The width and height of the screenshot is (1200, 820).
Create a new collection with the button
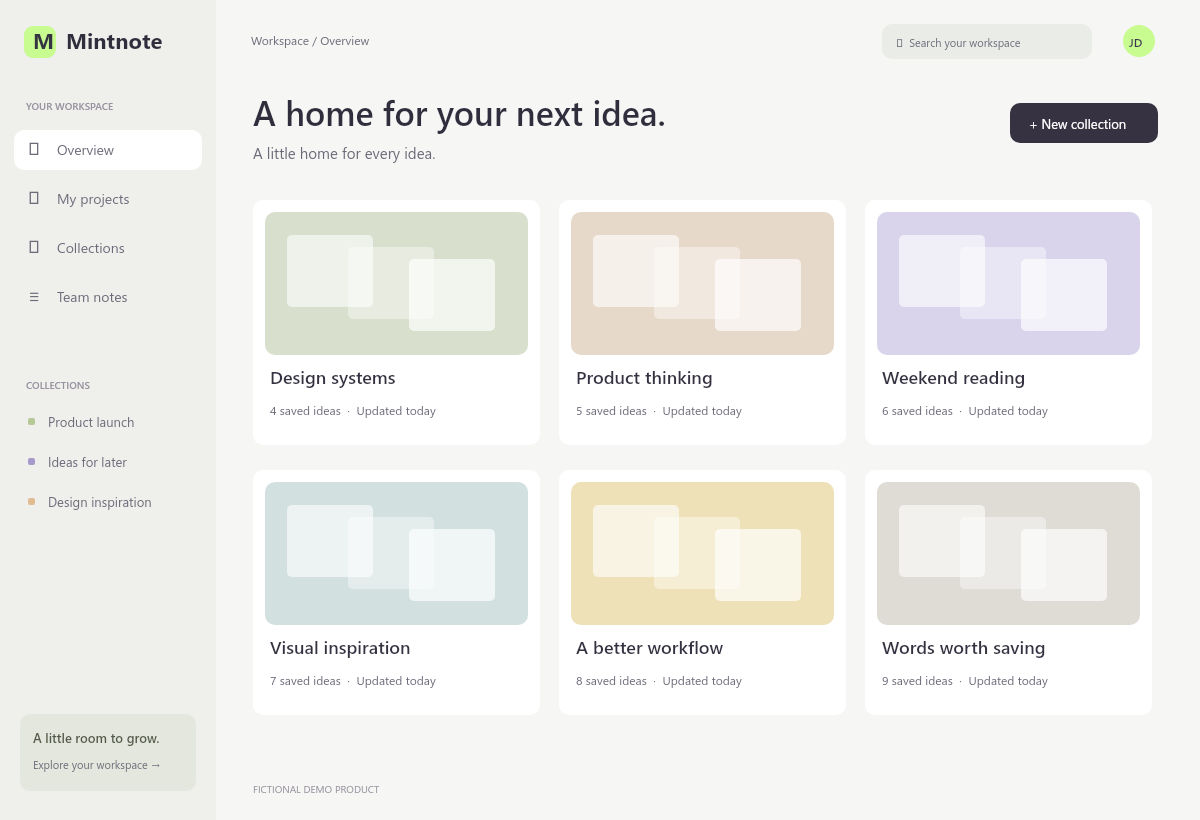[1084, 123]
